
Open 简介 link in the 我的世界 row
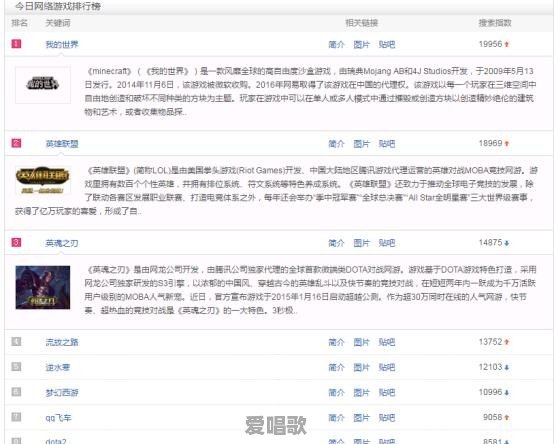(336, 45)
